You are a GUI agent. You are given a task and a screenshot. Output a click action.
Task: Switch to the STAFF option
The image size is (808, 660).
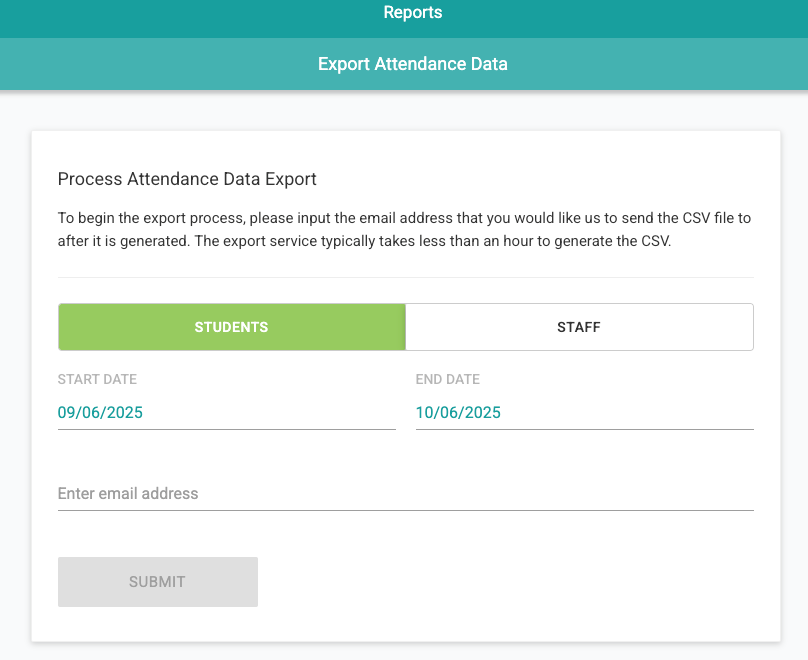(579, 327)
